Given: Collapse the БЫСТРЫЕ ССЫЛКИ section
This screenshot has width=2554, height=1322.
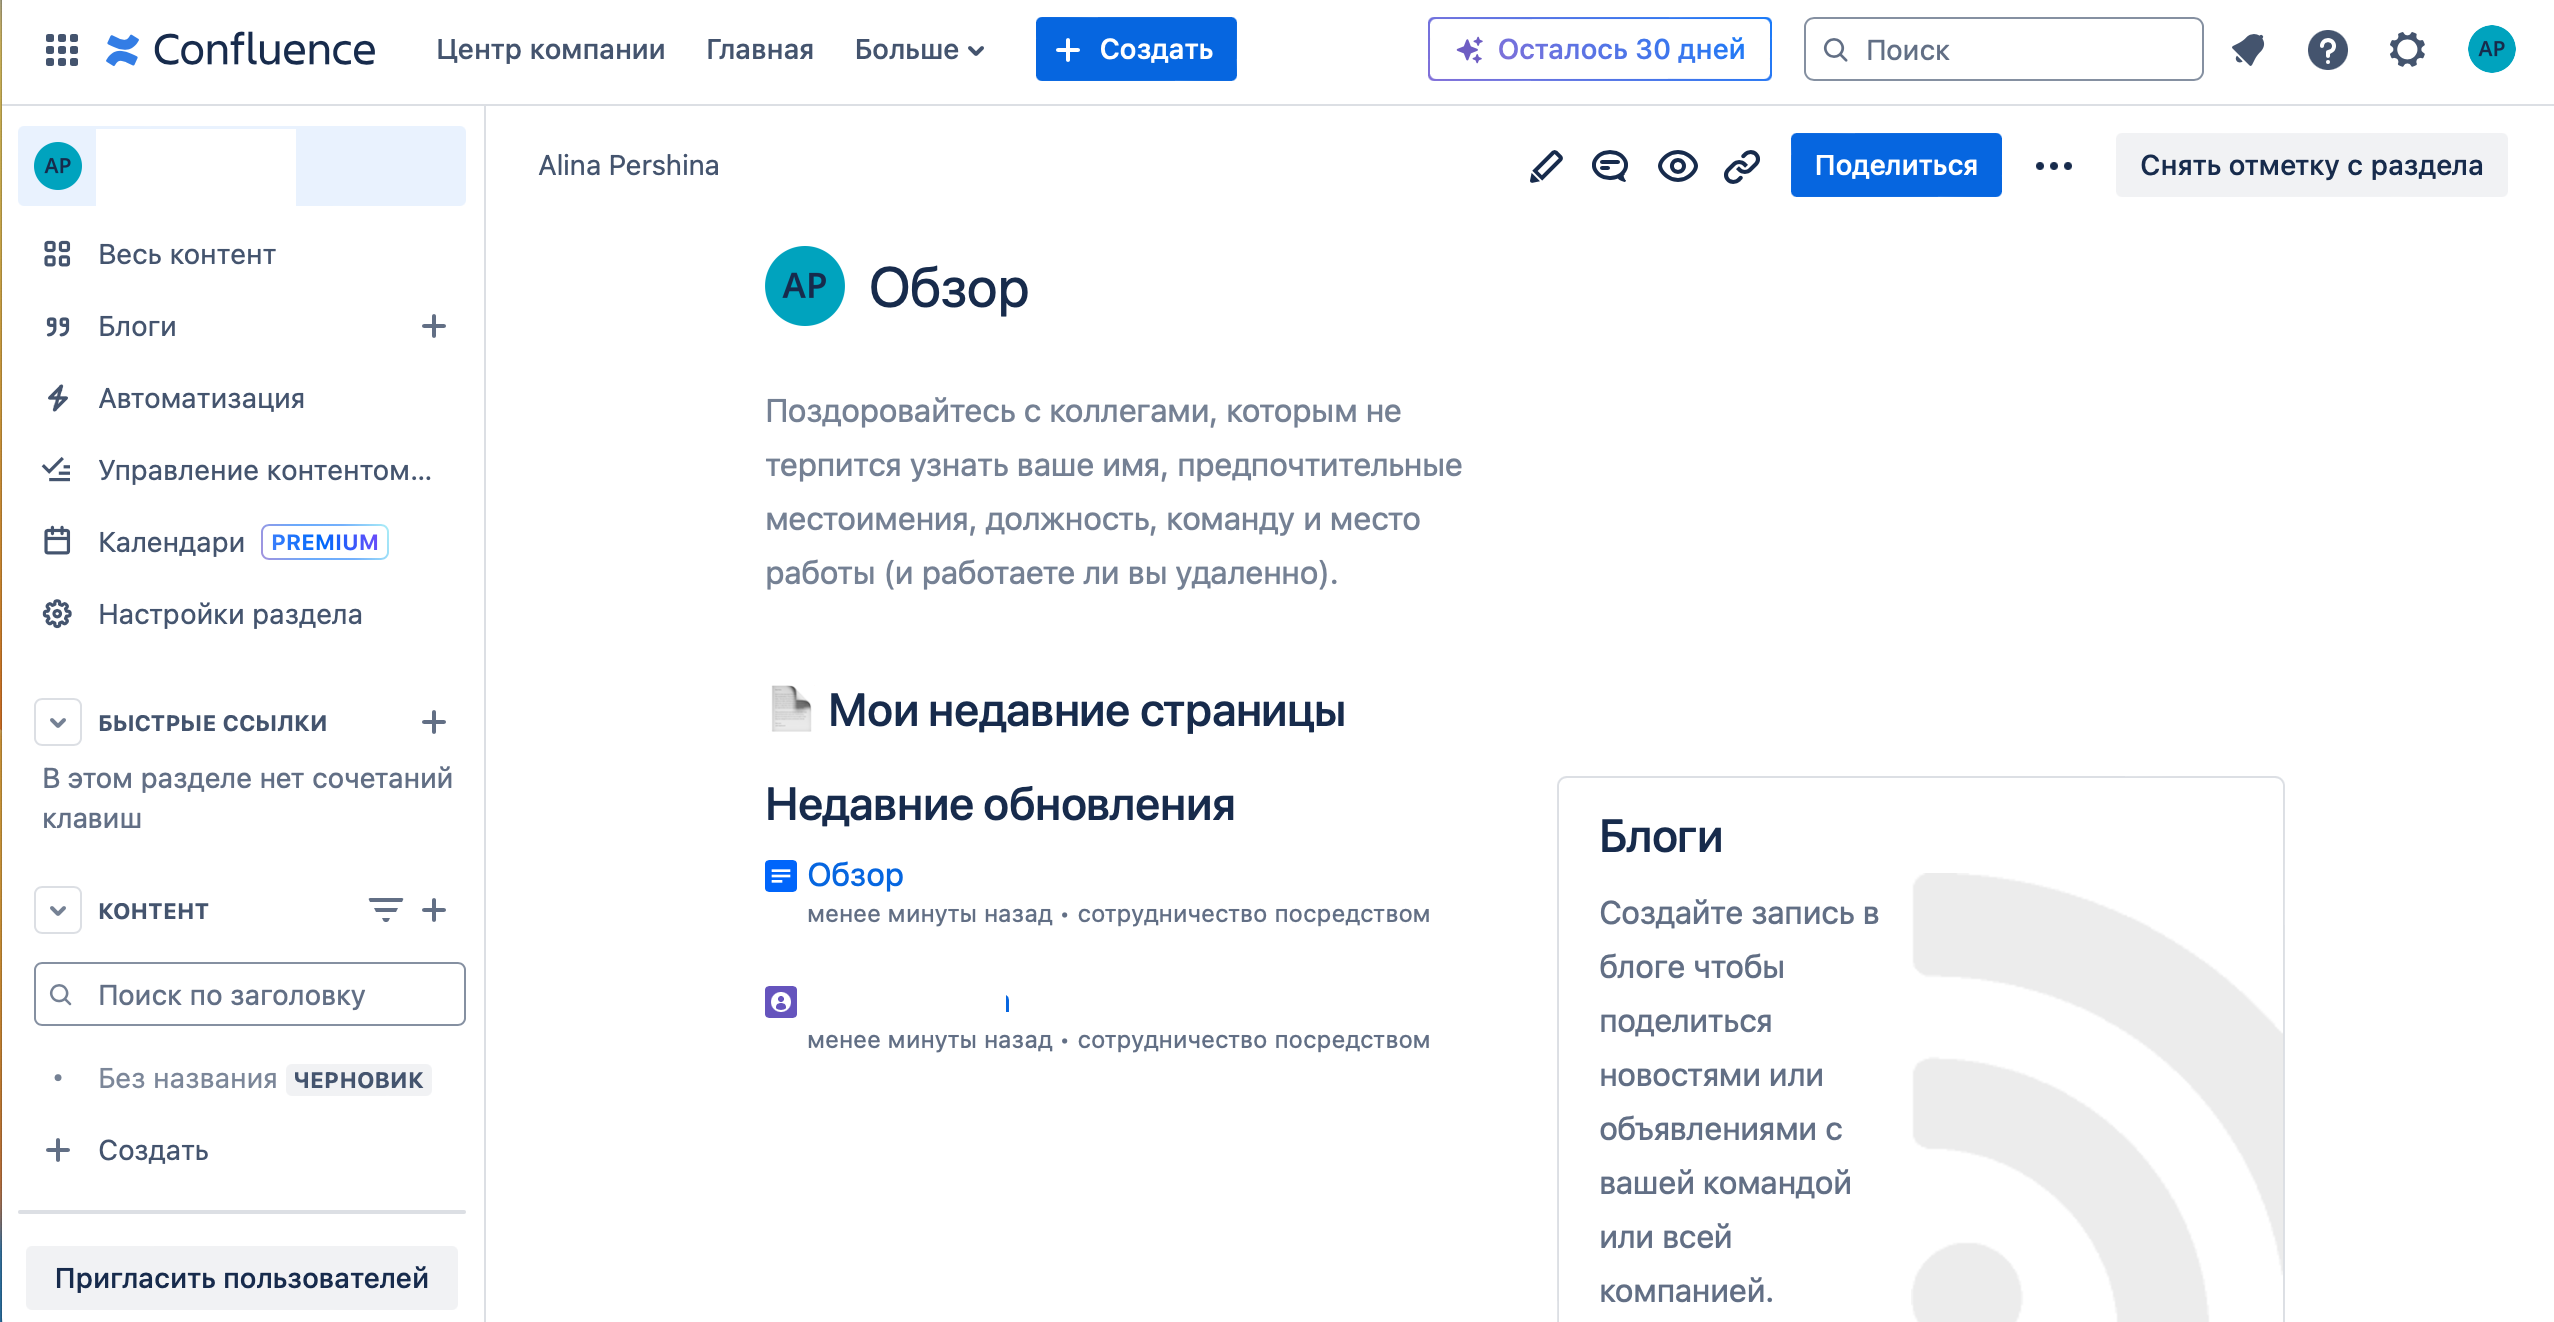Looking at the screenshot, I should point(58,722).
